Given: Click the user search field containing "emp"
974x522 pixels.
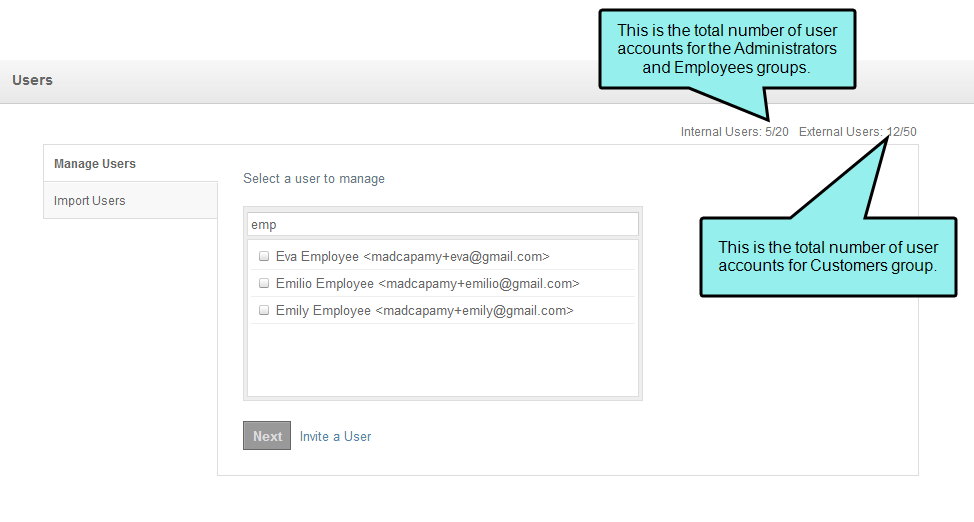Looking at the screenshot, I should tap(443, 224).
